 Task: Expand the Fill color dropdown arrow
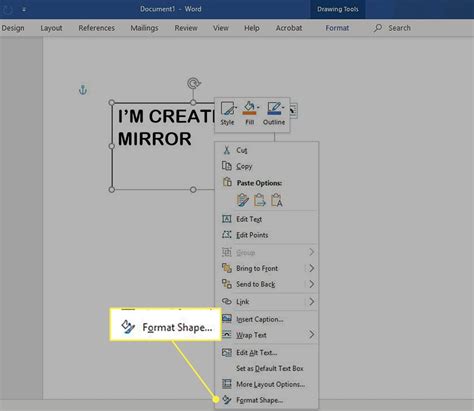(x=258, y=108)
